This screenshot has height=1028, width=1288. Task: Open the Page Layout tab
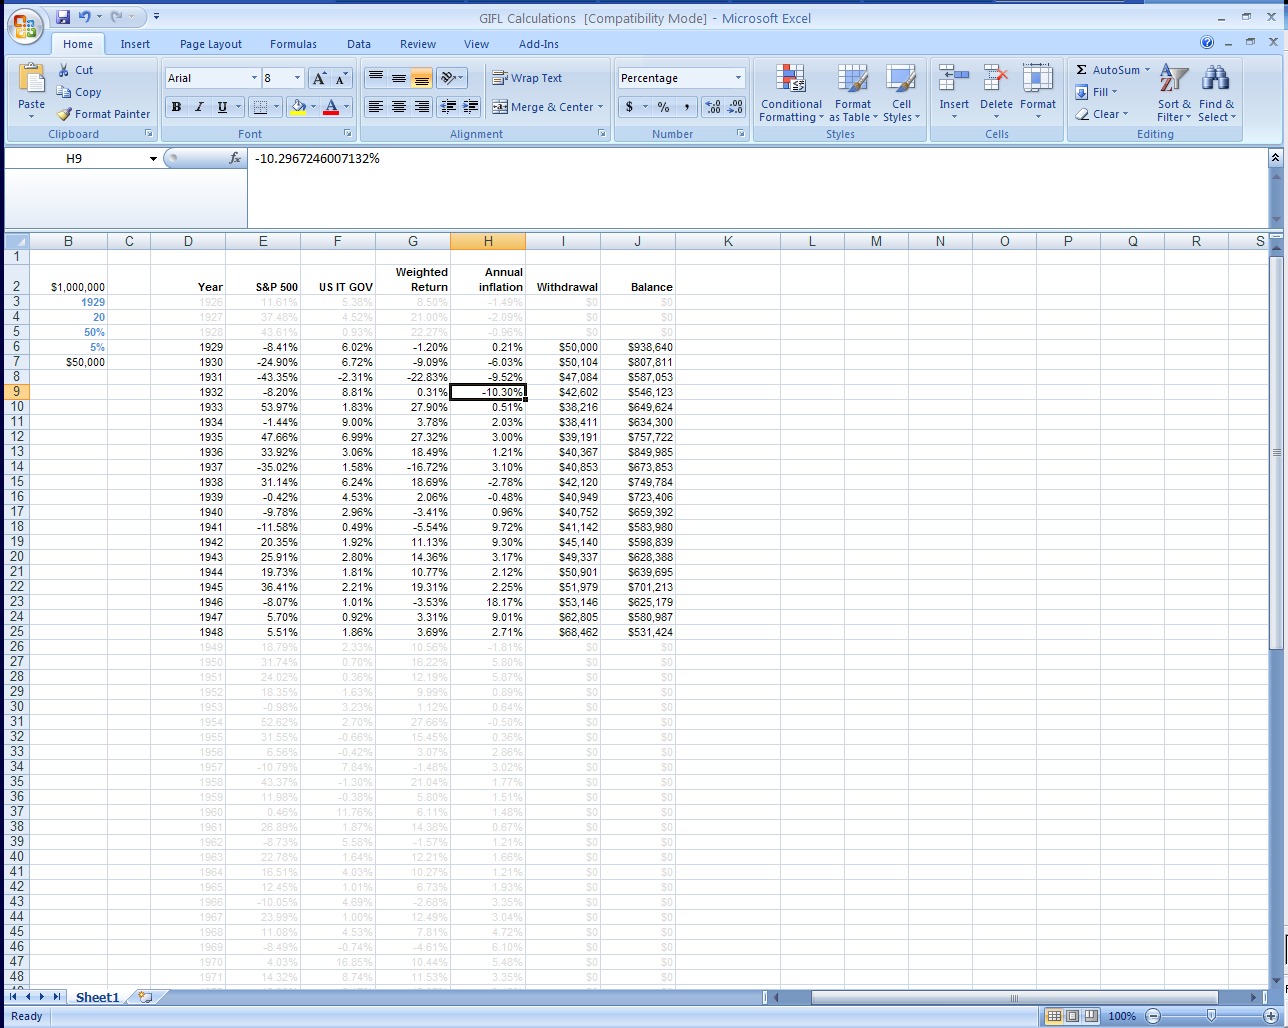(211, 44)
